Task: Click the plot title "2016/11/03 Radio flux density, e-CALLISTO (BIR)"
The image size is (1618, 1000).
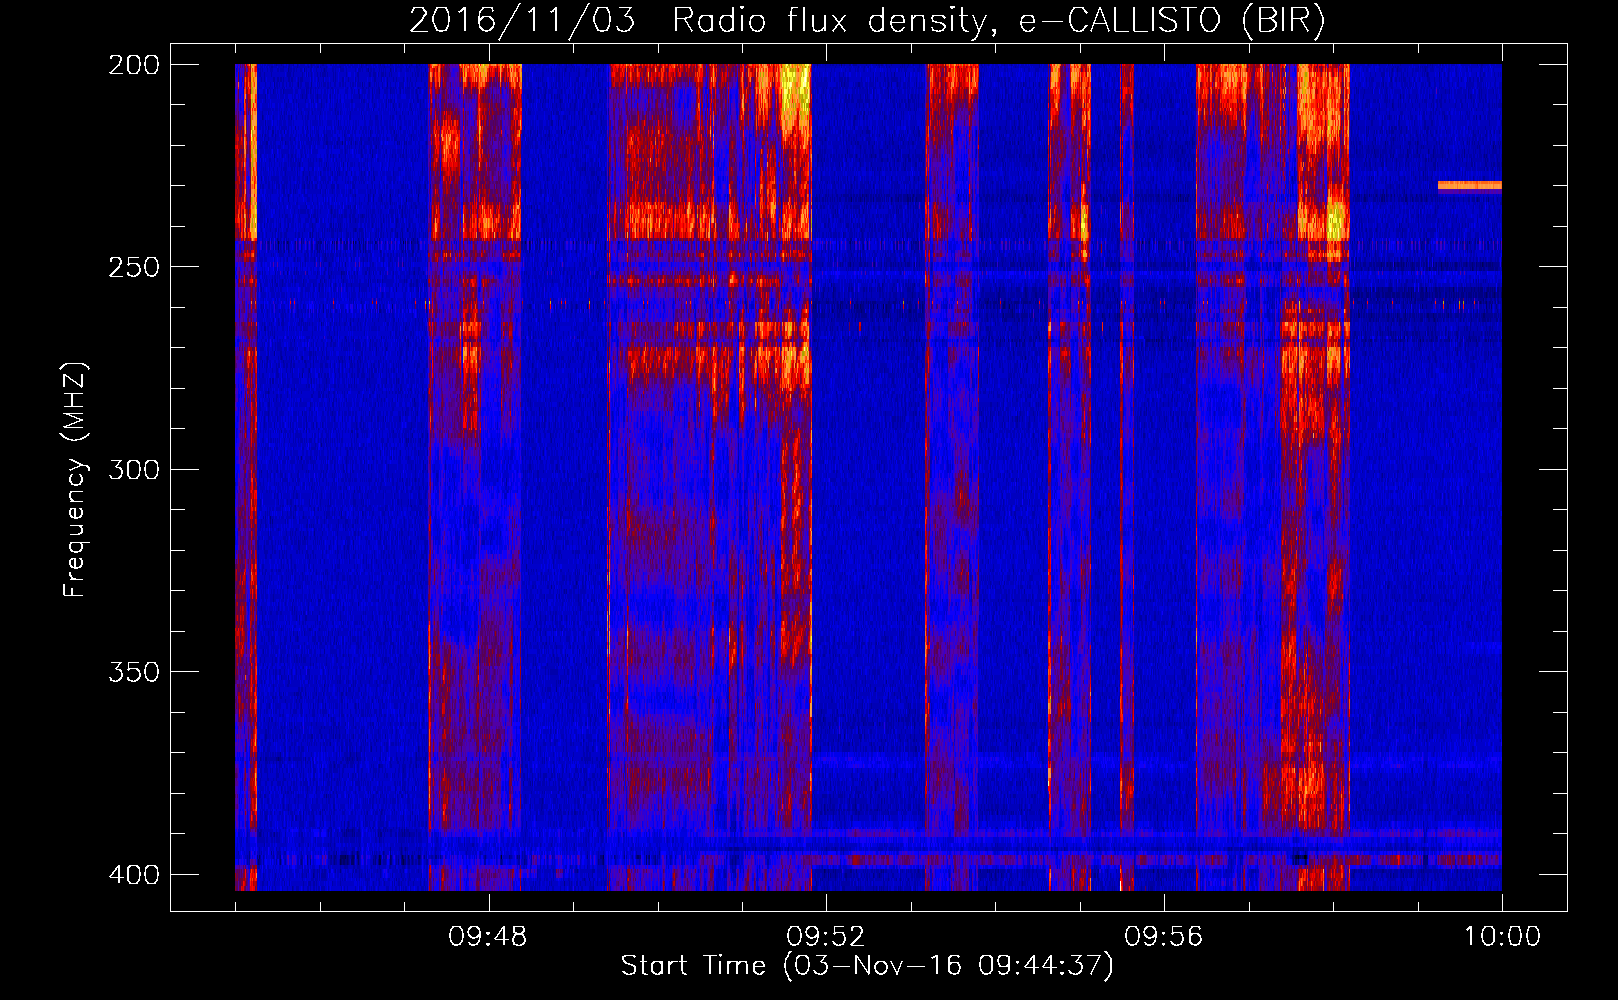Action: pos(867,20)
